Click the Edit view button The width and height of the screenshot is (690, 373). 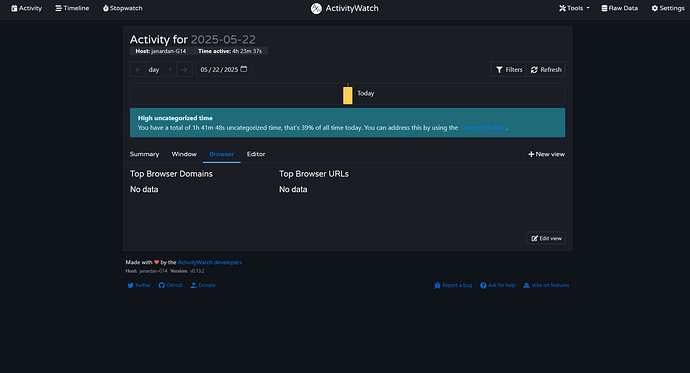pyautogui.click(x=546, y=238)
